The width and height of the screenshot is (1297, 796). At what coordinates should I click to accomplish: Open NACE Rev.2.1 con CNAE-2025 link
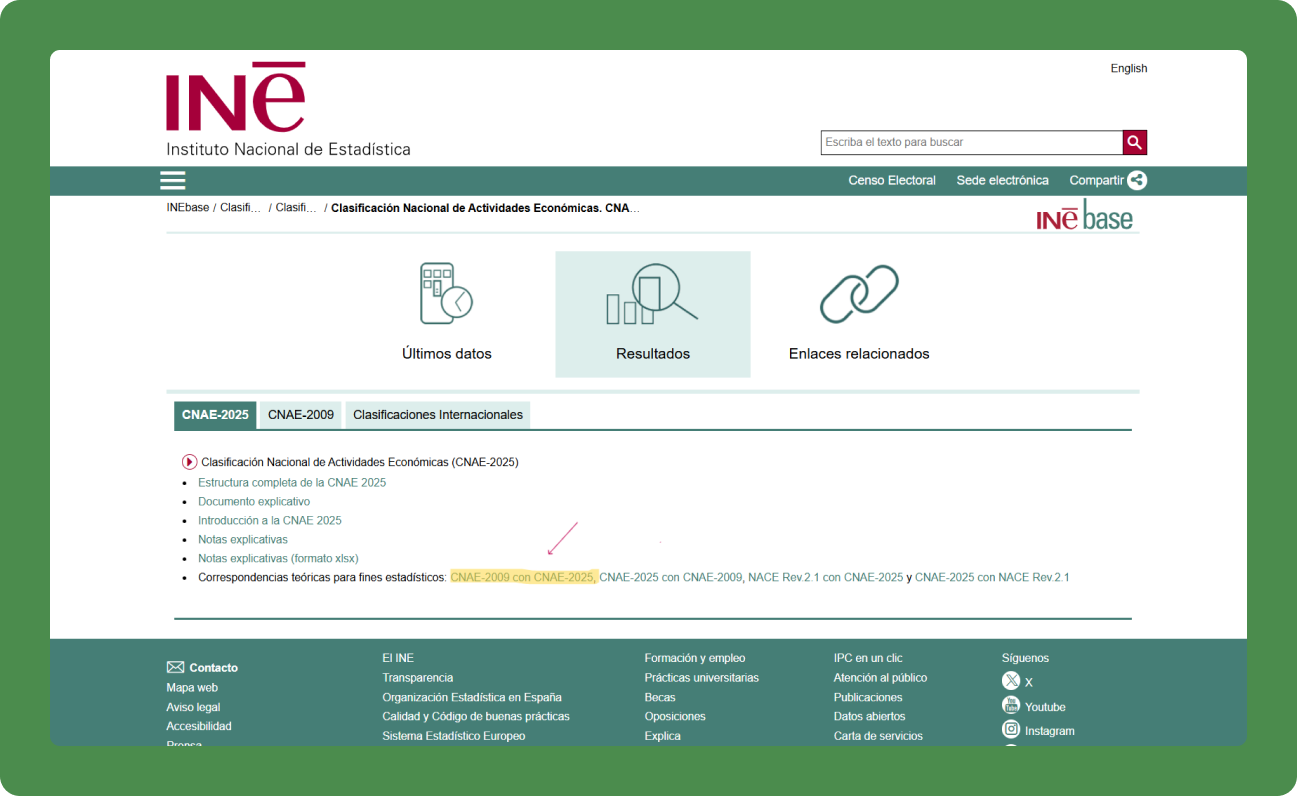coord(825,577)
